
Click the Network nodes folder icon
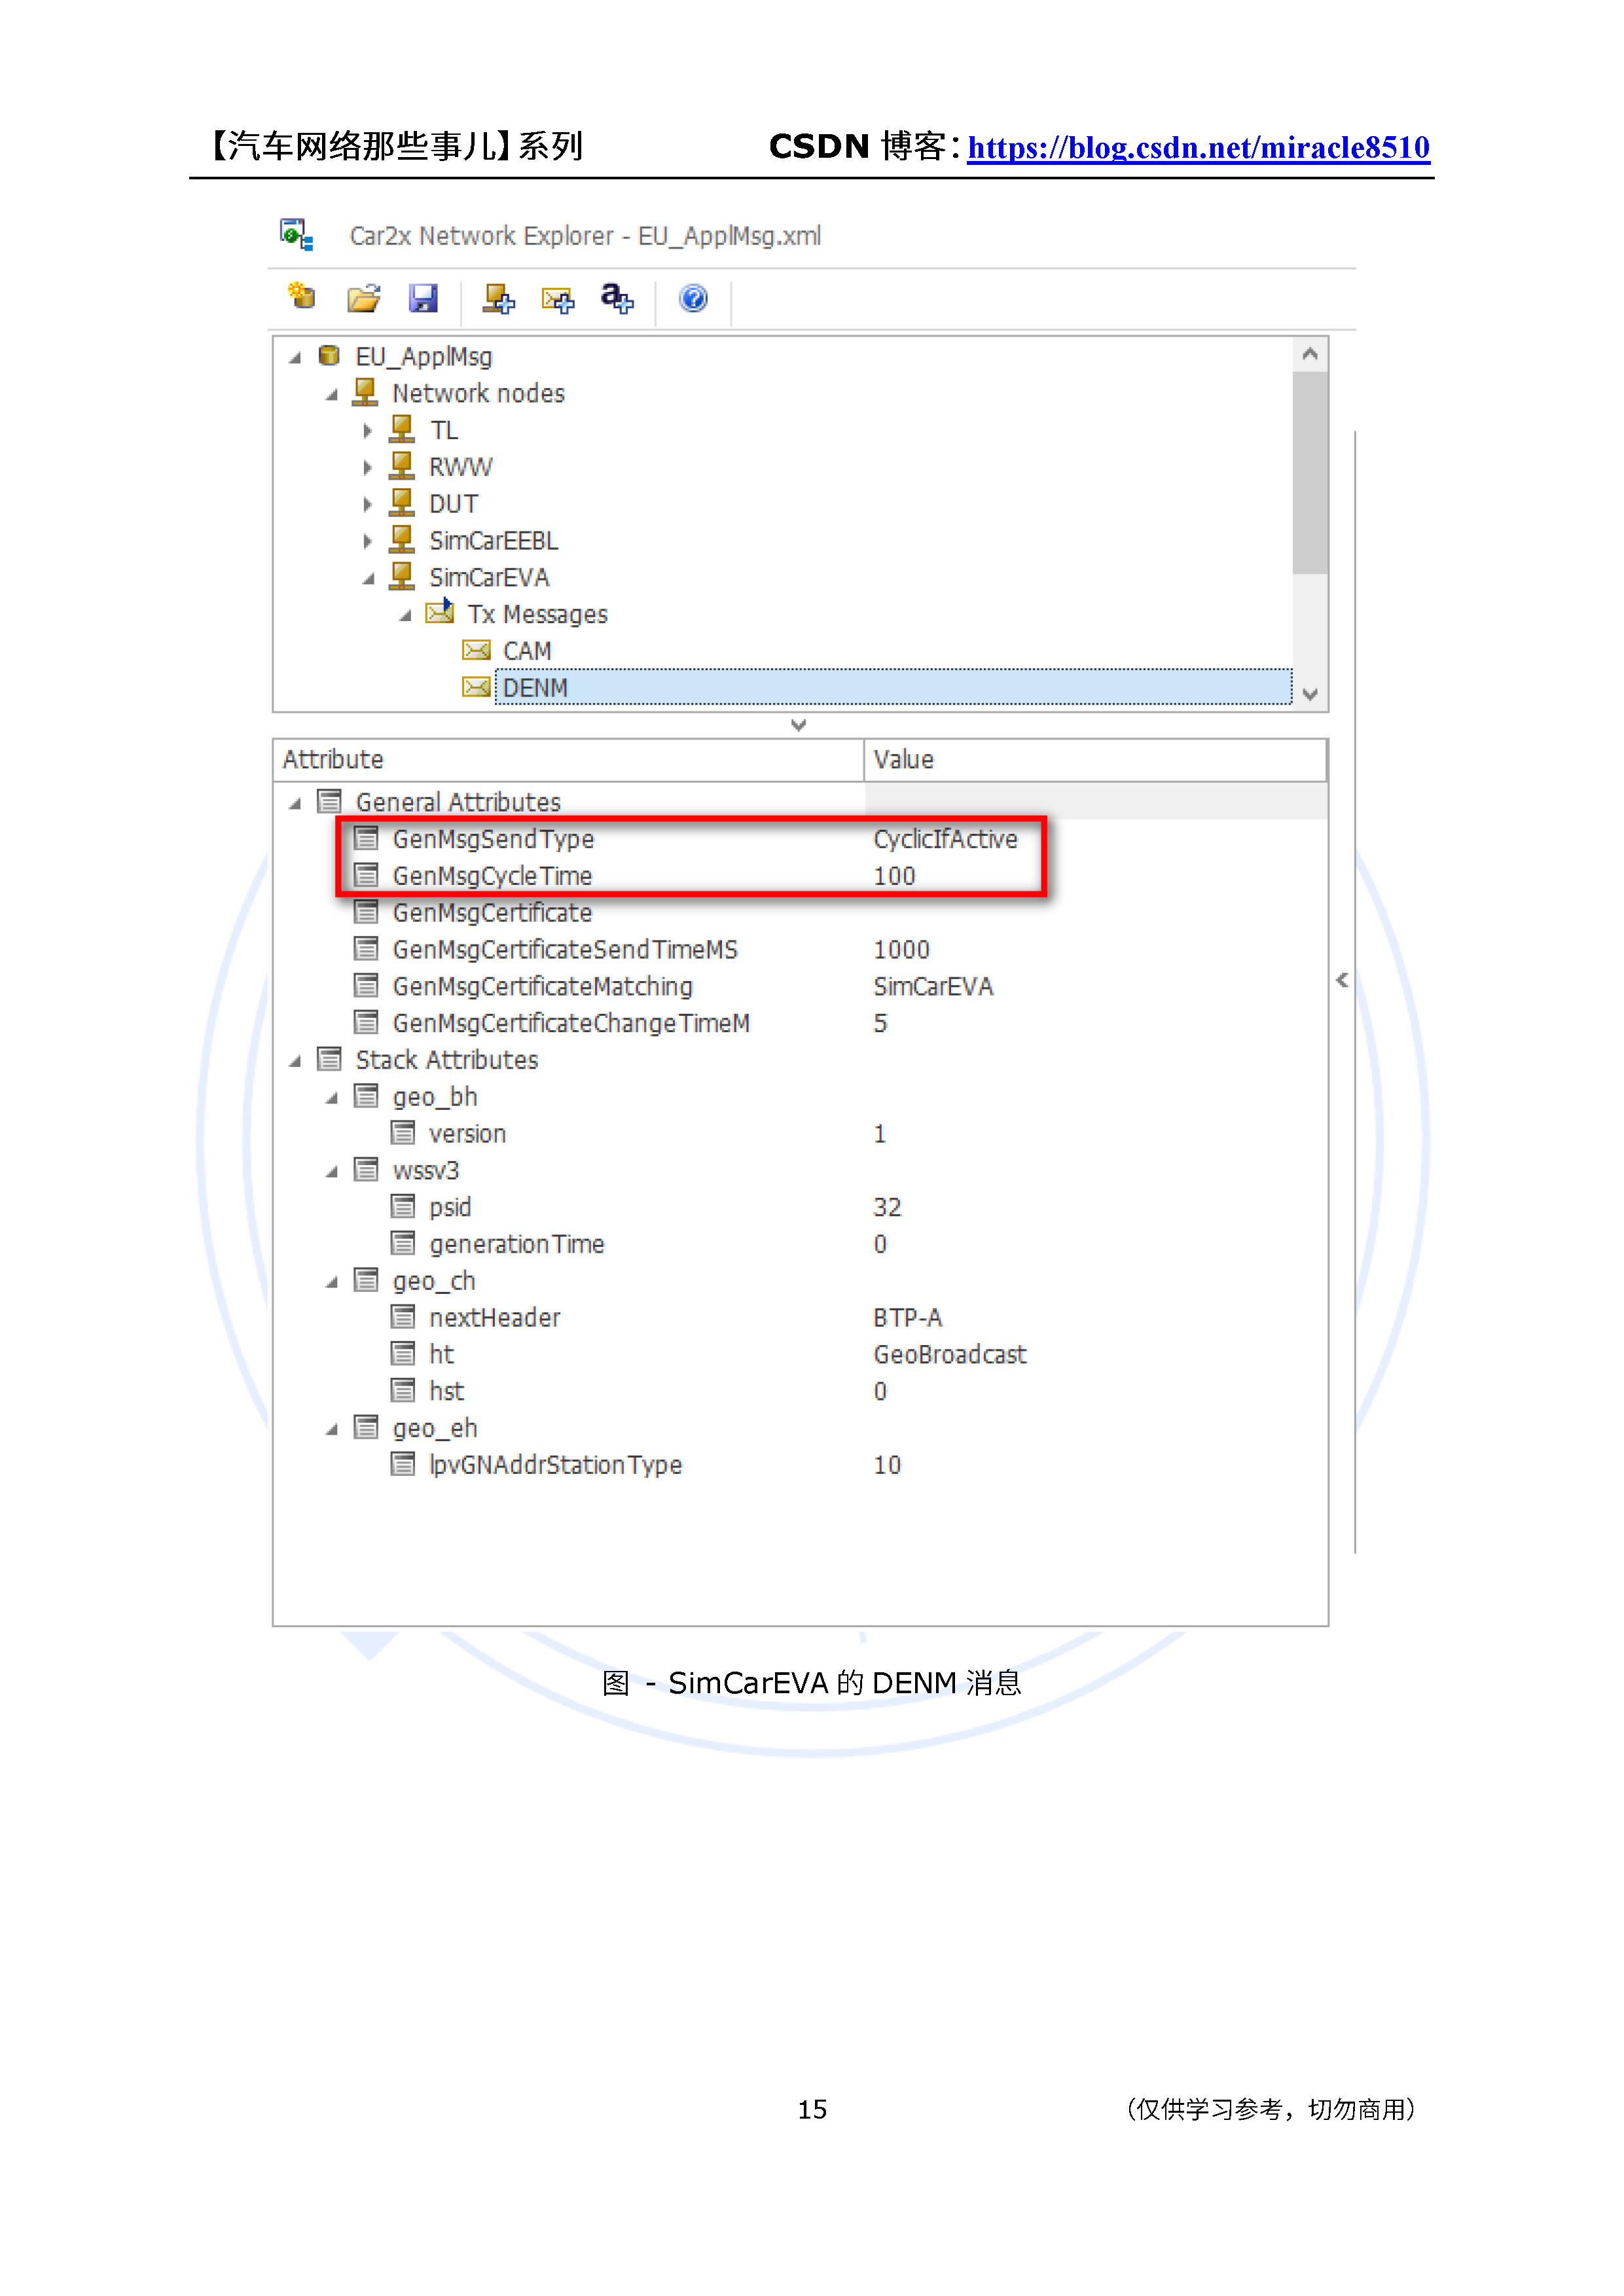point(365,392)
